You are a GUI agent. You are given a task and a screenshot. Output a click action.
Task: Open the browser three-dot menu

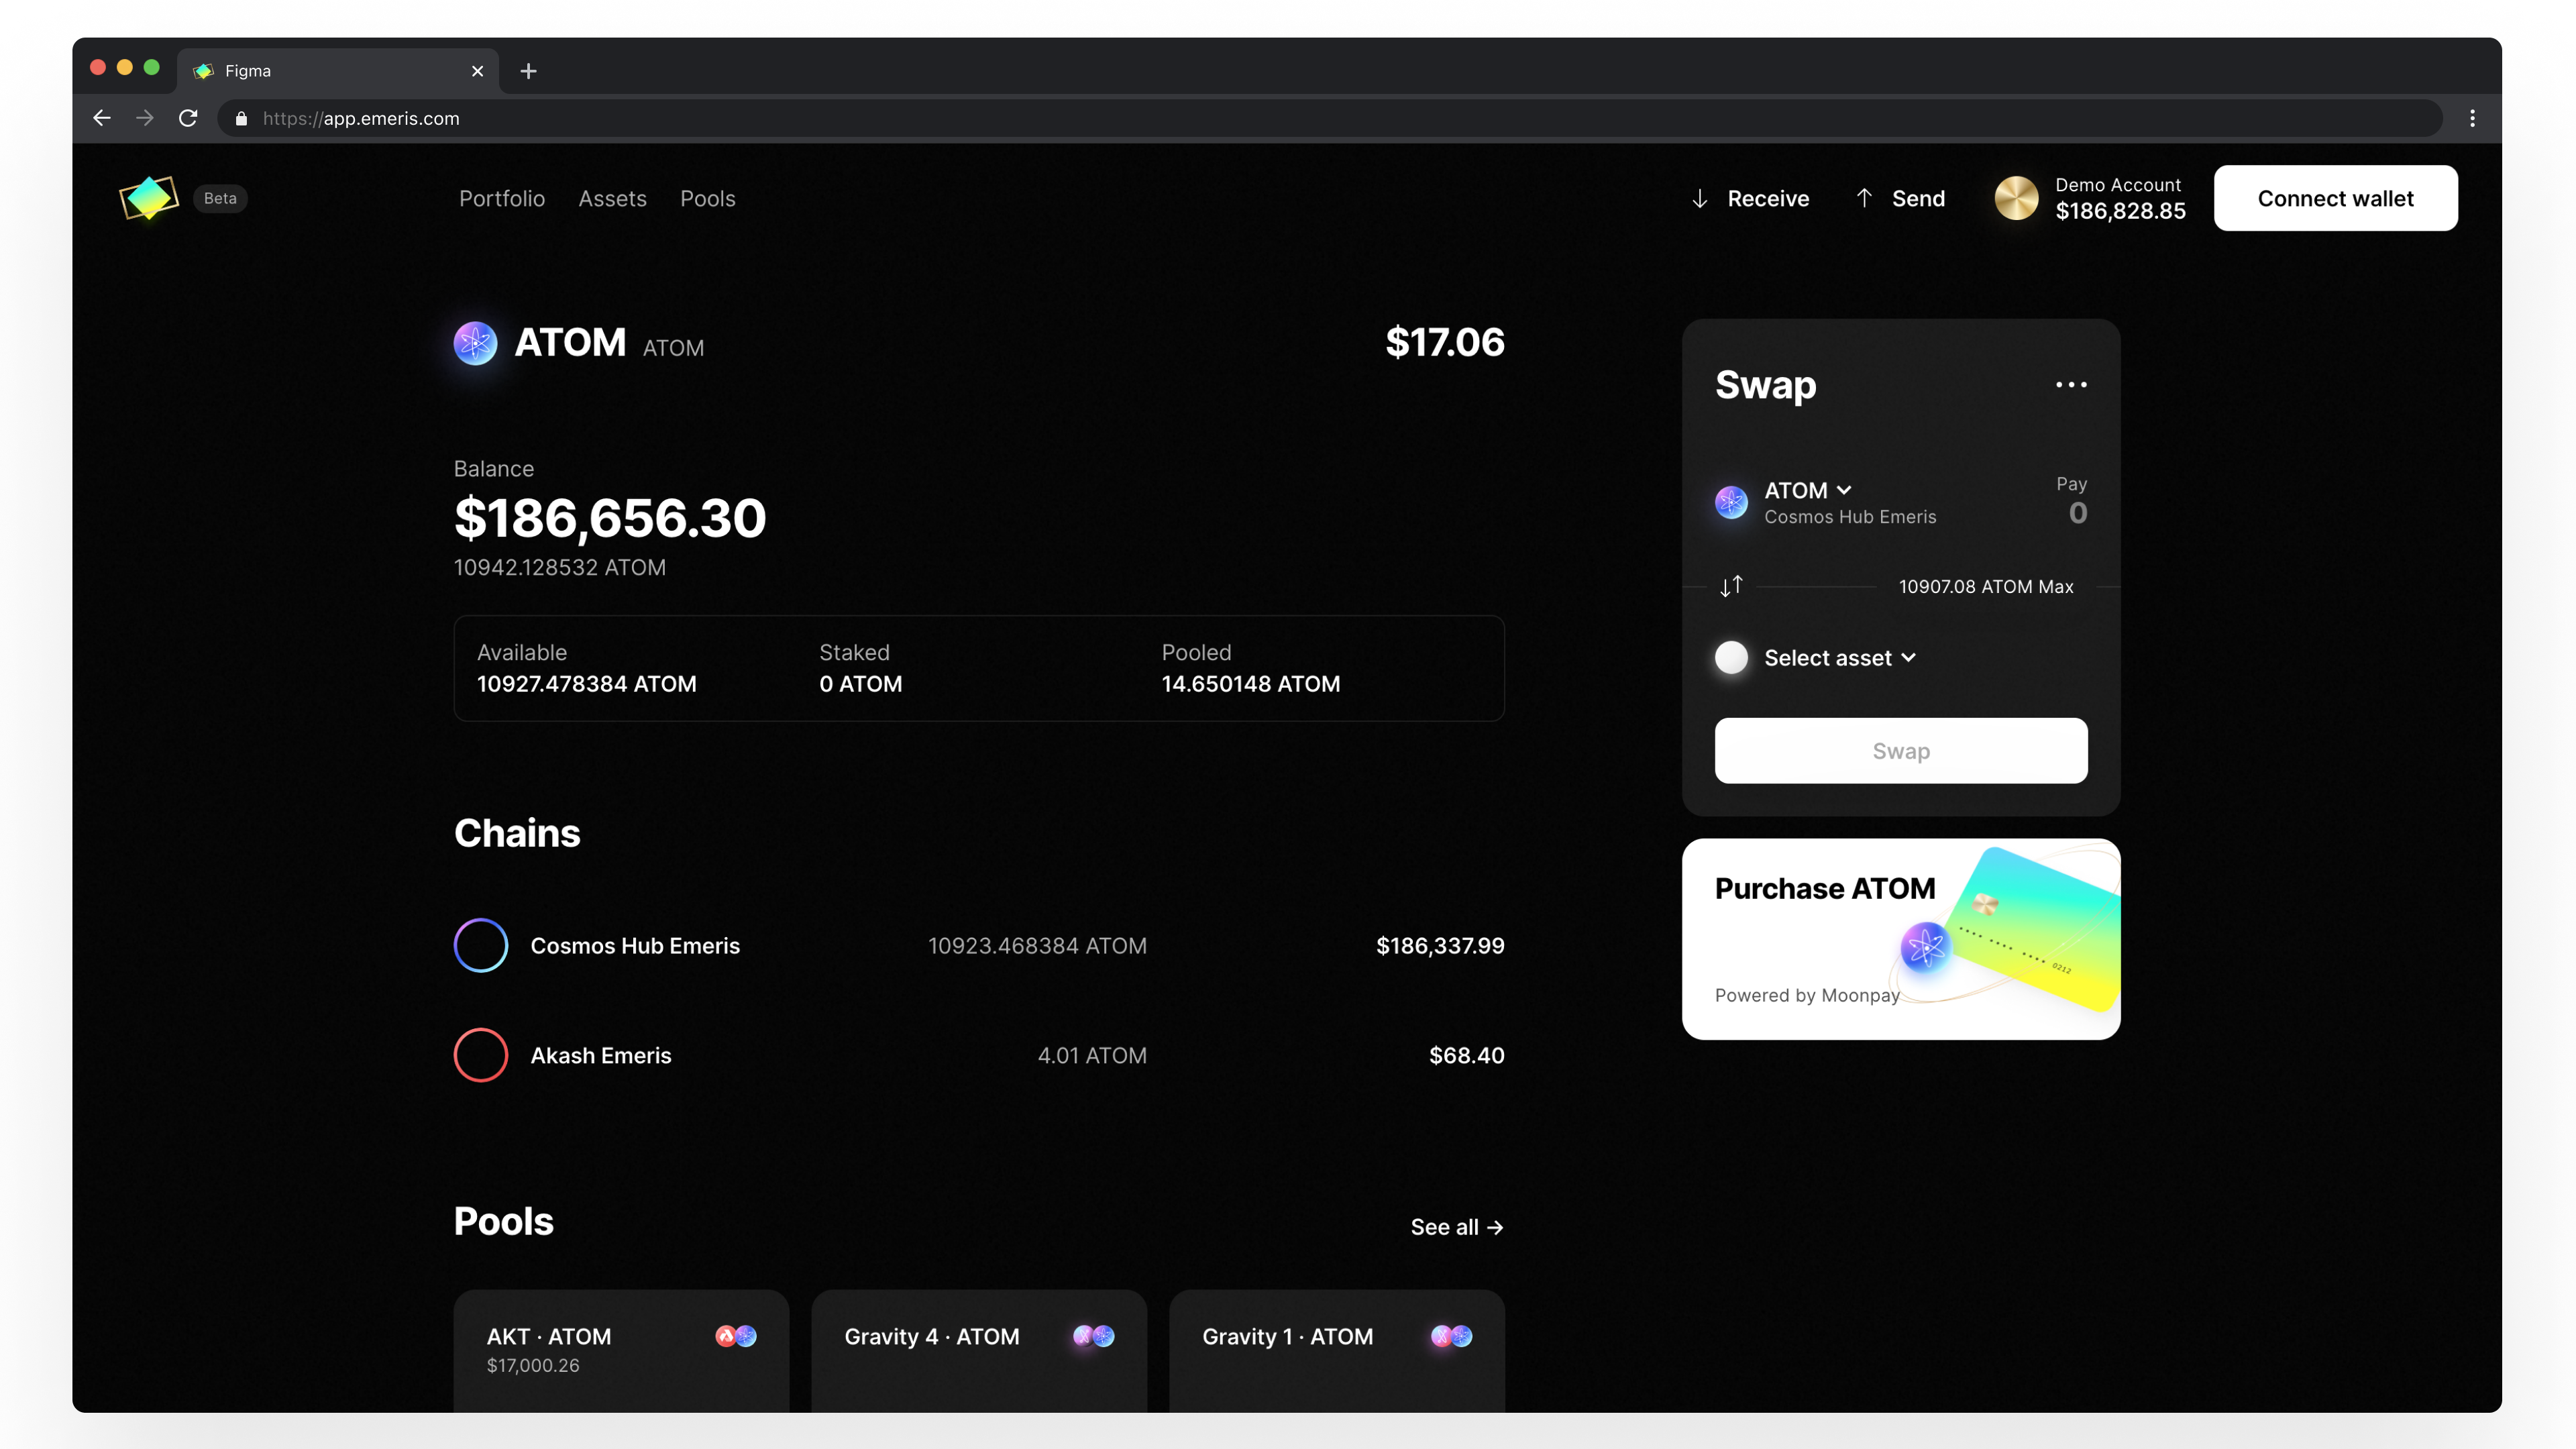[2472, 118]
